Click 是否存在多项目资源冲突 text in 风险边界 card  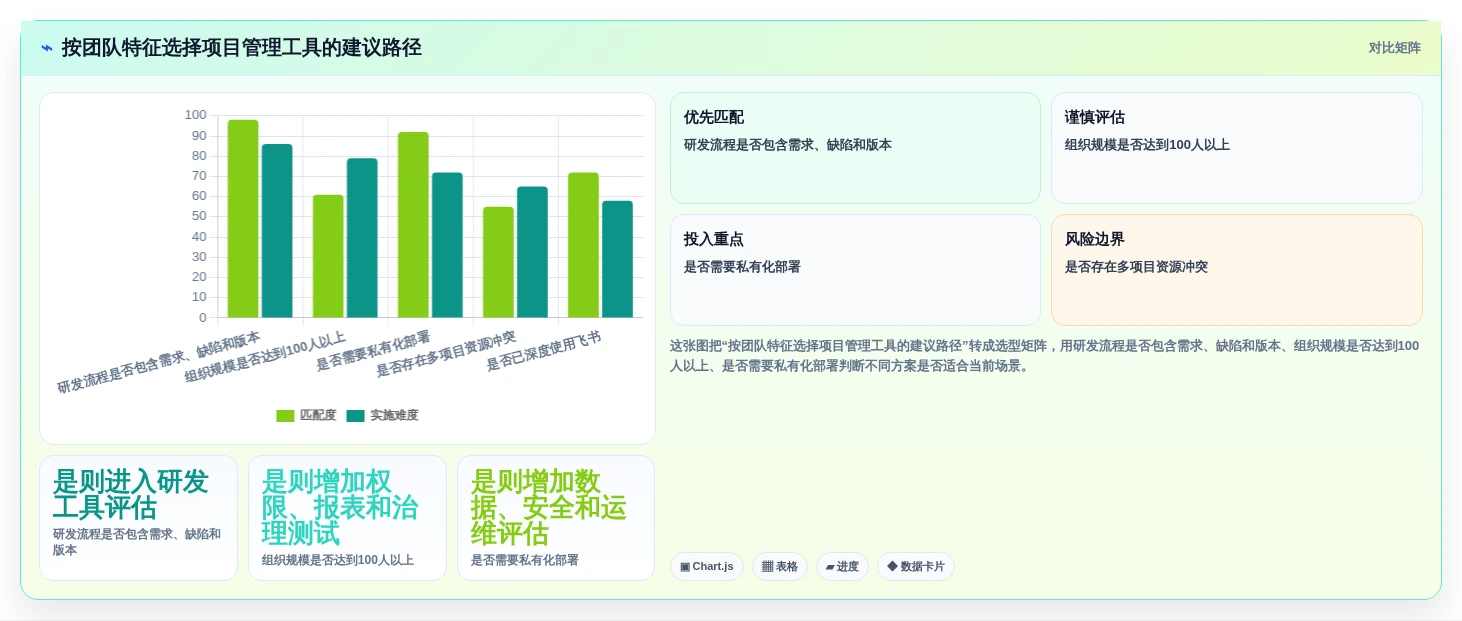click(x=1136, y=267)
